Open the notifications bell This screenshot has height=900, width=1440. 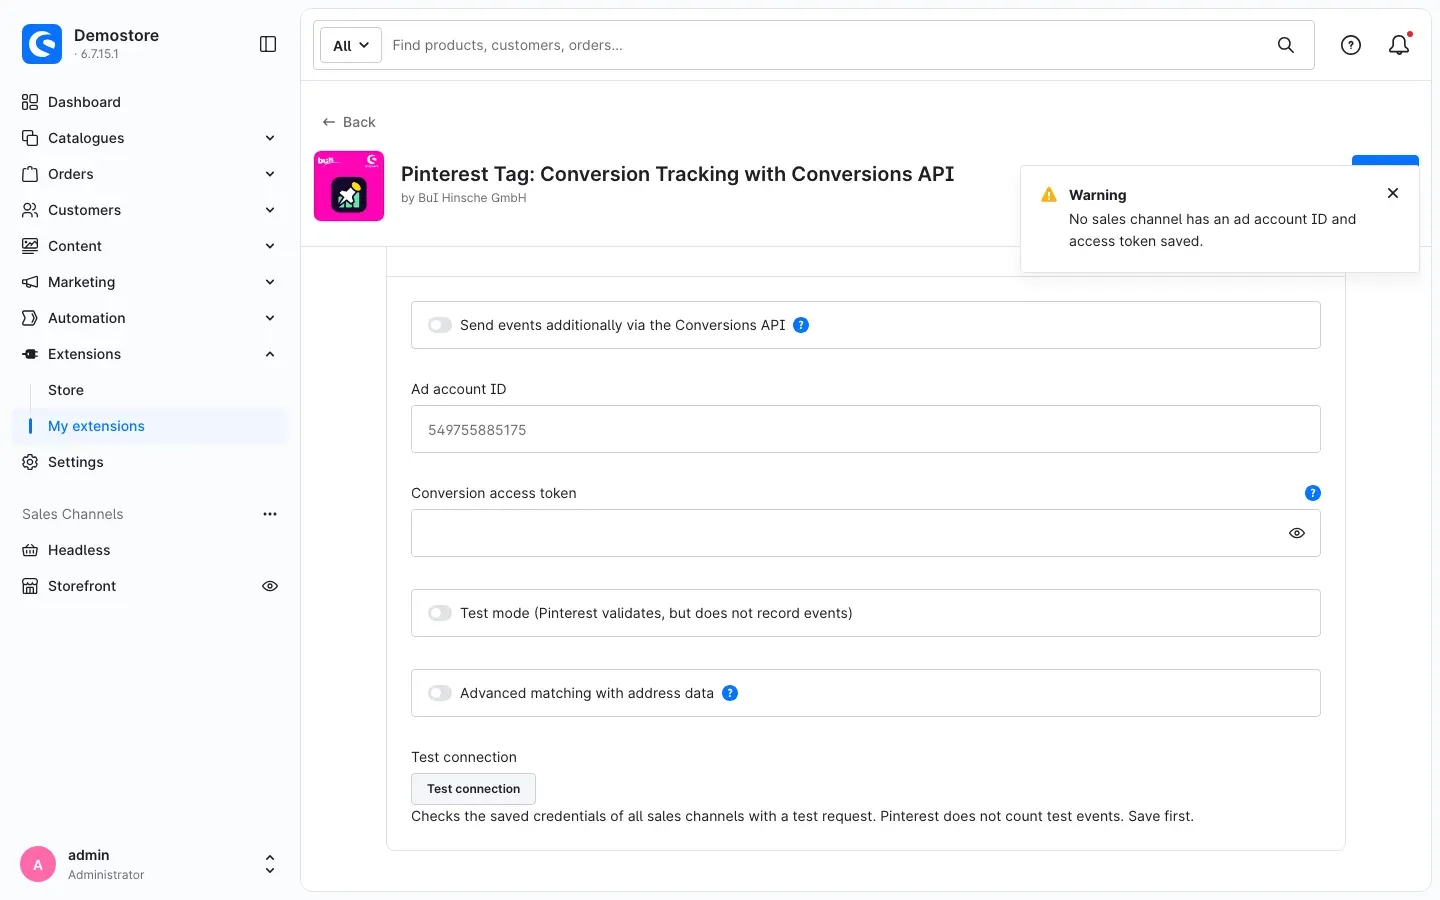point(1399,45)
